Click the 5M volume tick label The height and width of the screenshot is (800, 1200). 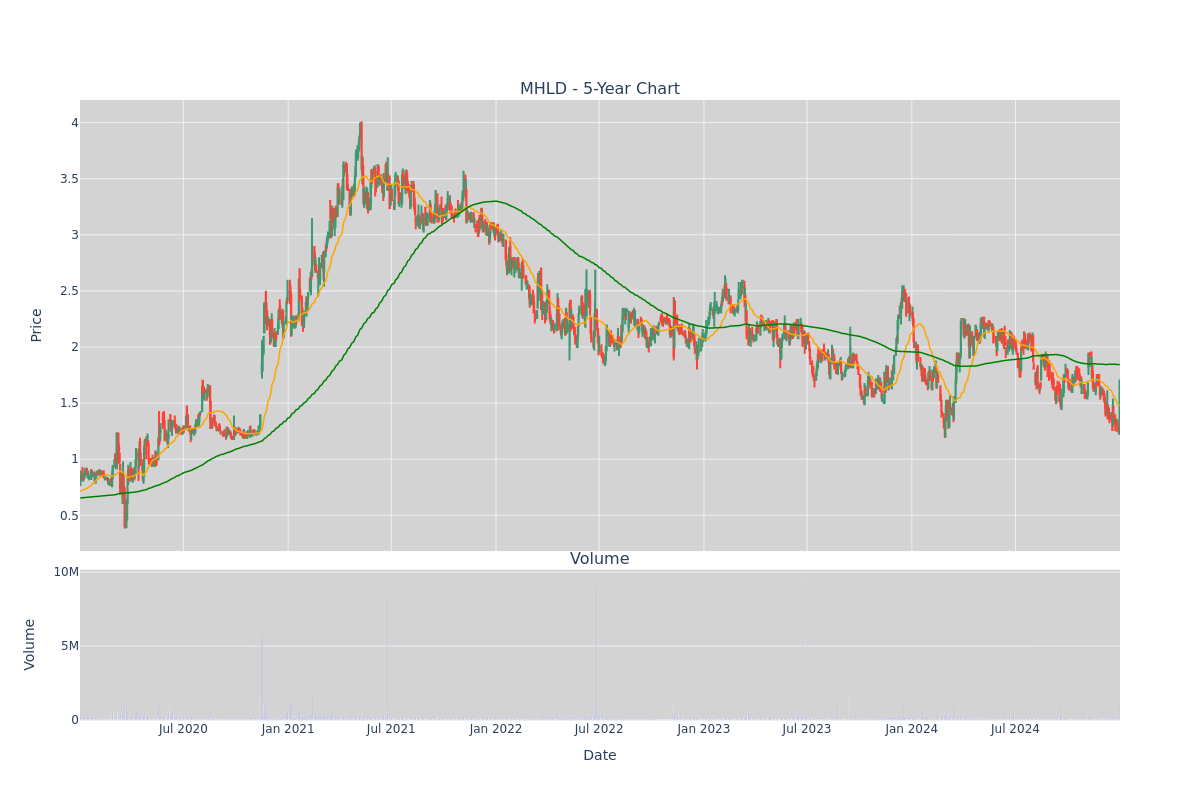pos(69,646)
